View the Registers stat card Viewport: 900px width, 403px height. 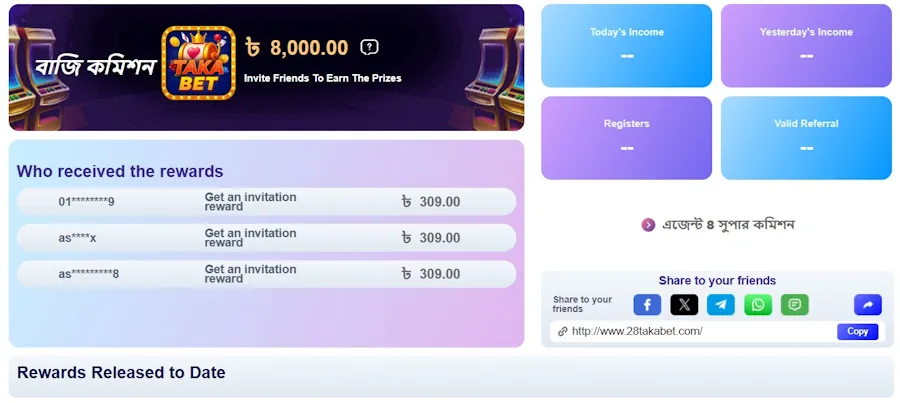tap(627, 137)
